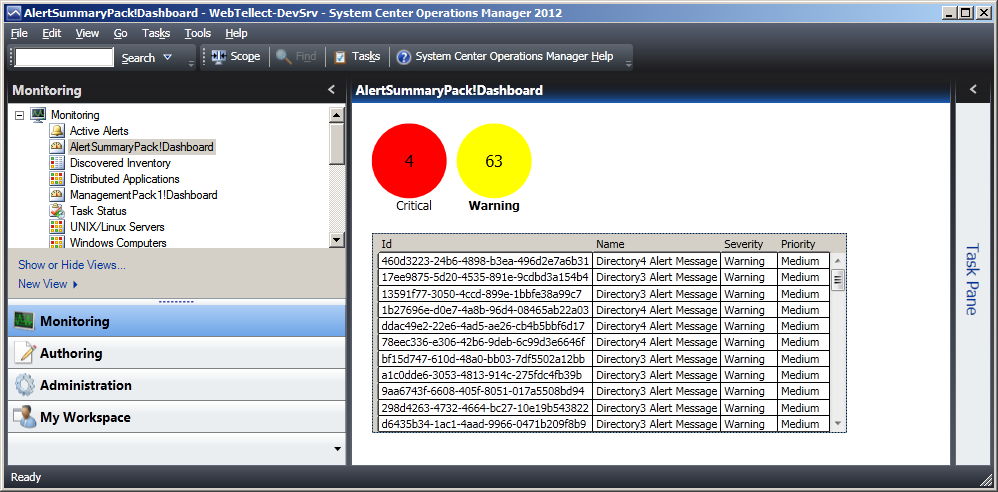Click the yellow Warning alerts circle
The width and height of the screenshot is (998, 492).
click(494, 161)
